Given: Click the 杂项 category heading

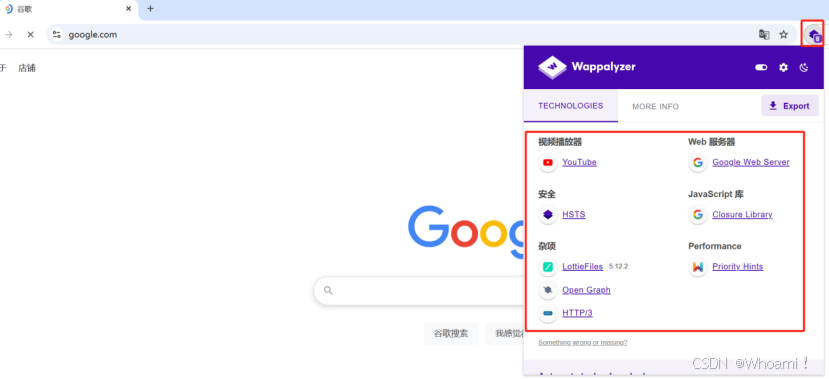Looking at the screenshot, I should (x=547, y=246).
